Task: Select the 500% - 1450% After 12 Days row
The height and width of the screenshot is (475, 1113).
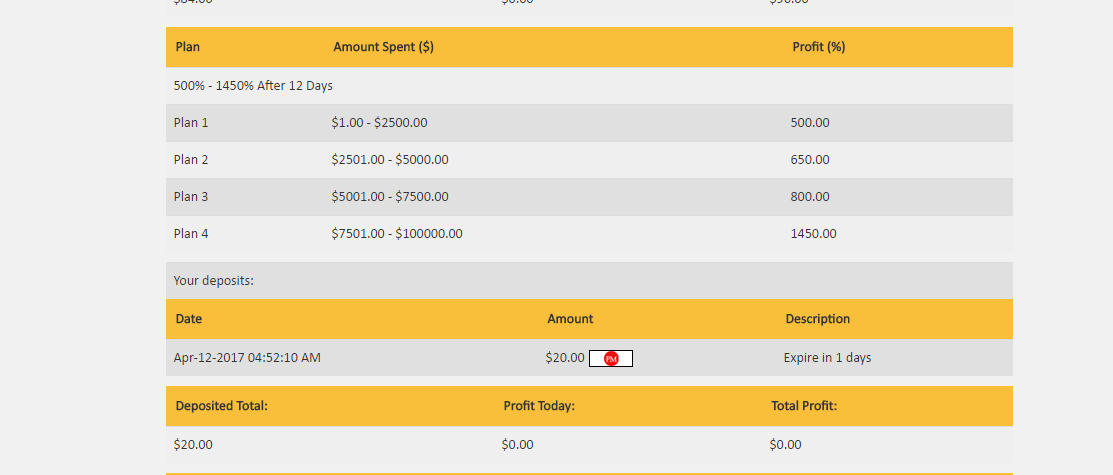Action: pos(253,86)
